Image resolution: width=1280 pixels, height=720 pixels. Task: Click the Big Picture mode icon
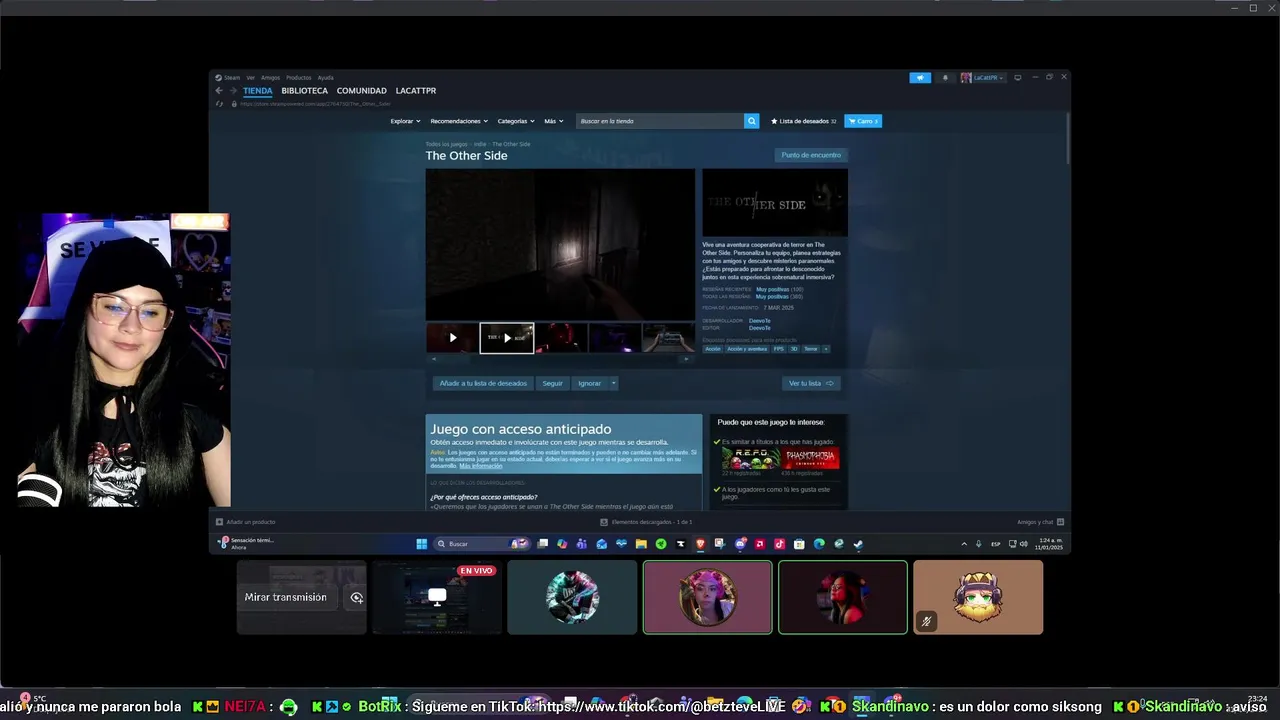[x=1018, y=77]
